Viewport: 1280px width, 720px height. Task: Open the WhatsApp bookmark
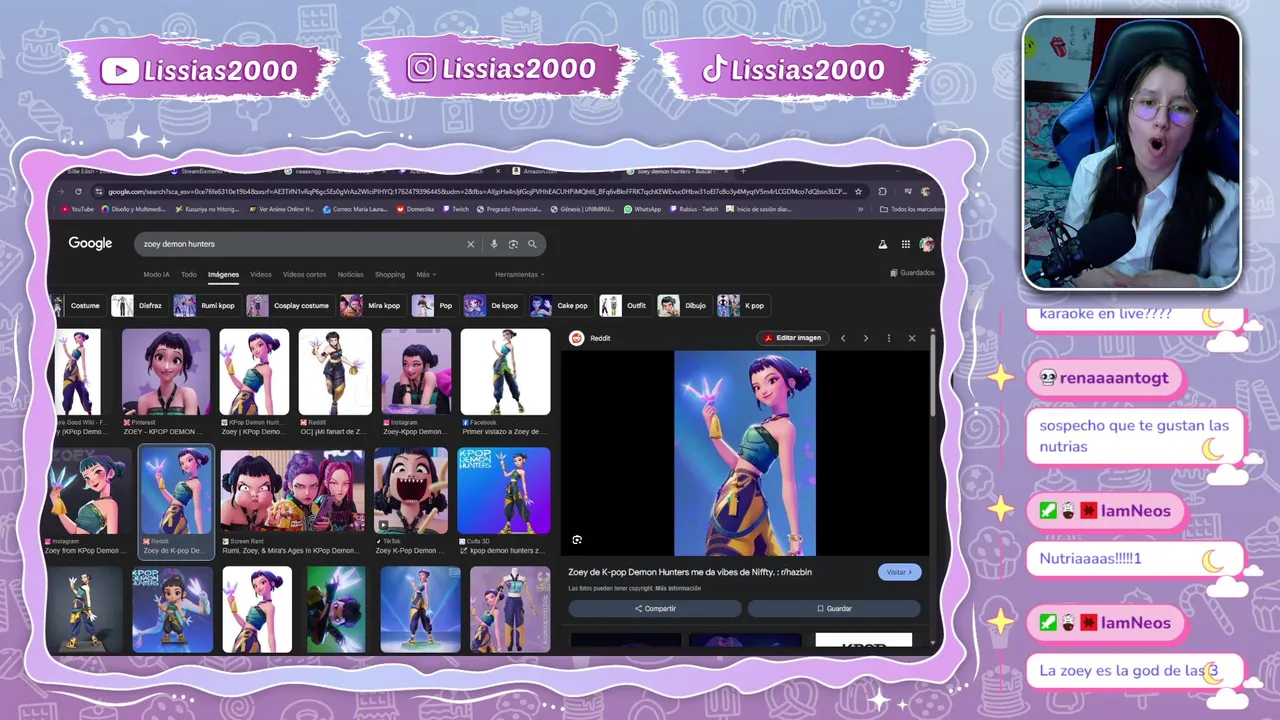[x=642, y=209]
